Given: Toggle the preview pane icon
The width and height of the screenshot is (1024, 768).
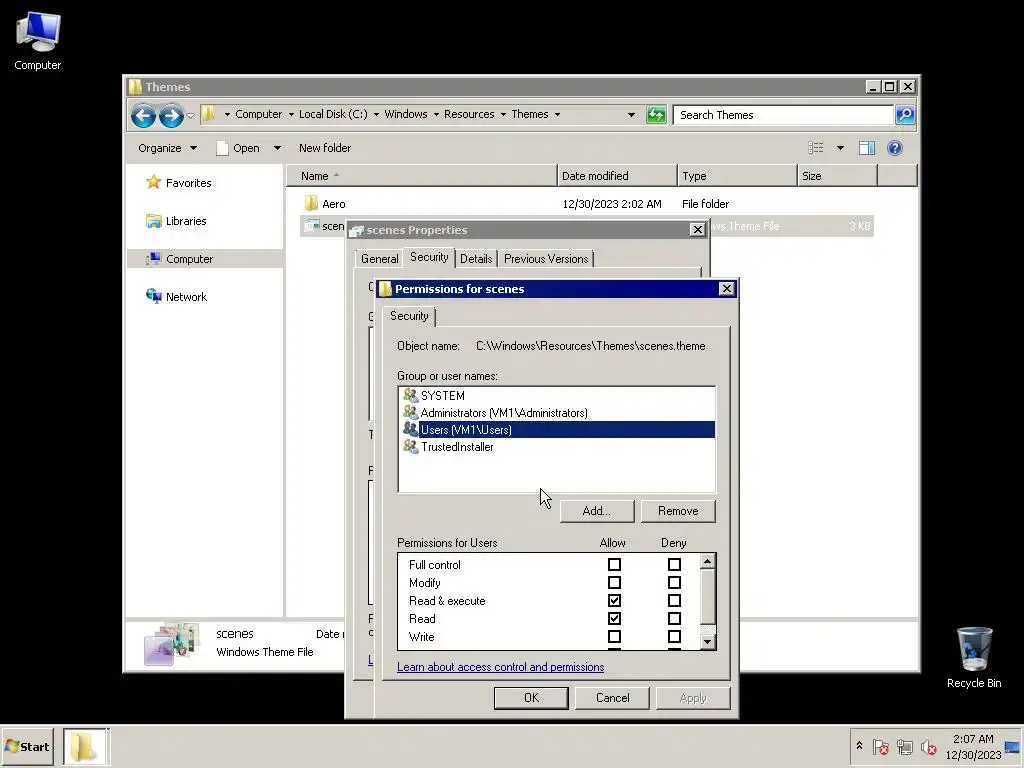Looking at the screenshot, I should pos(867,148).
